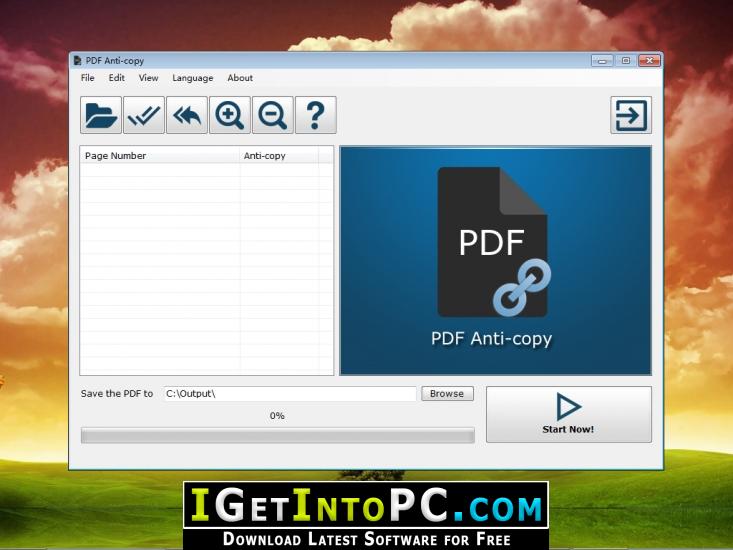The height and width of the screenshot is (550, 733).
Task: Zoom in with the magnifier plus icon
Action: [230, 115]
